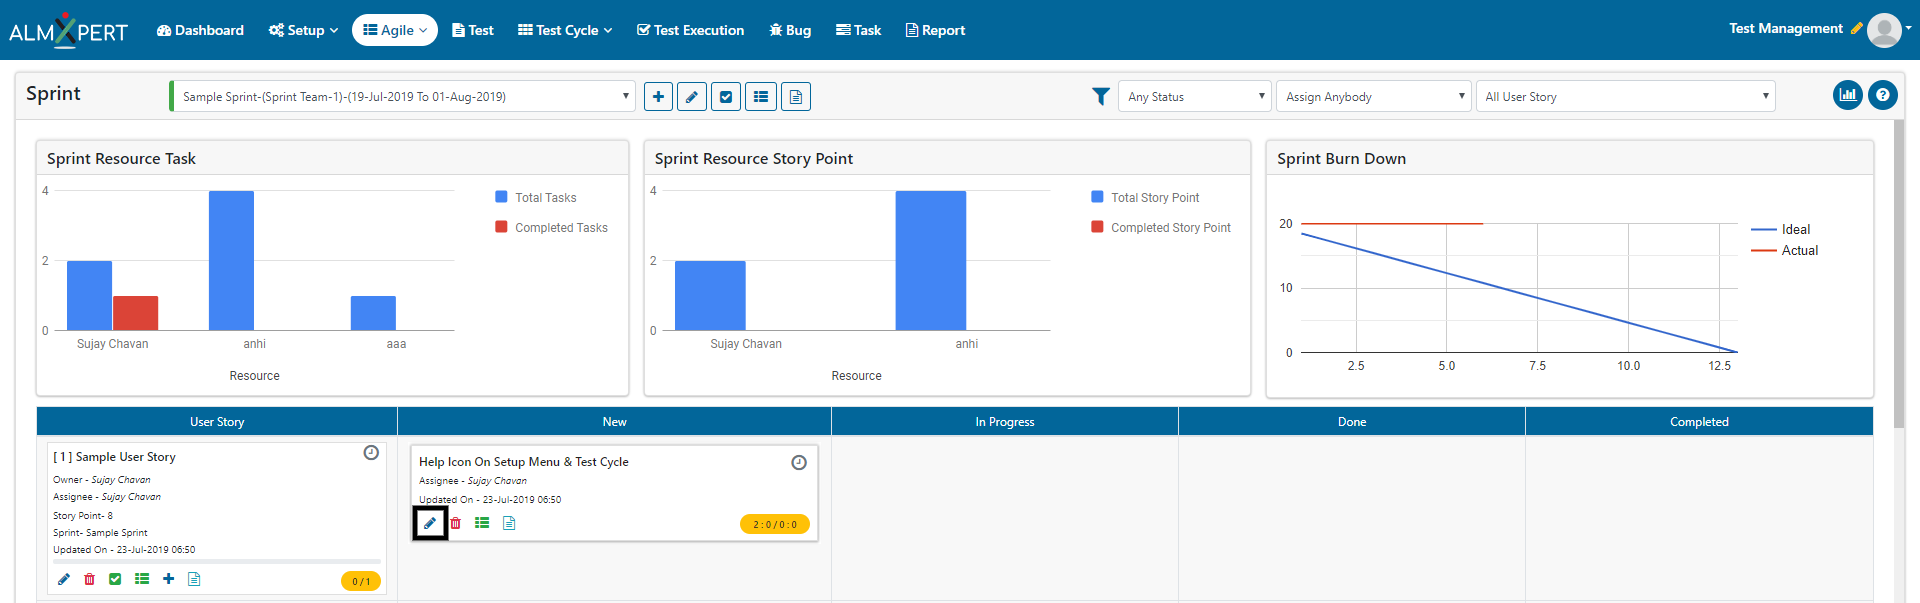Go to Dashboard
This screenshot has height=603, width=1920.
(x=200, y=30)
